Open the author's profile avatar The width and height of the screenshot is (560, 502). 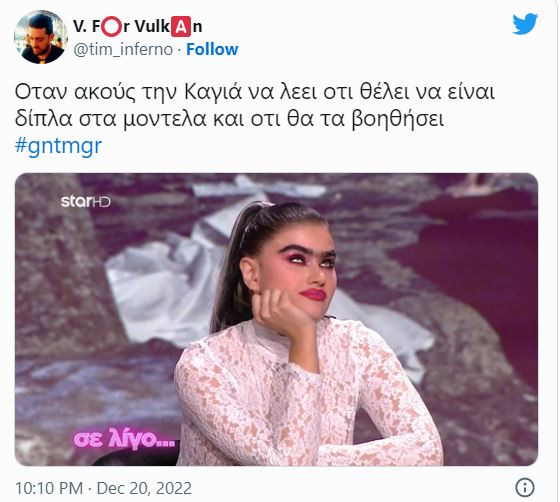(41, 37)
